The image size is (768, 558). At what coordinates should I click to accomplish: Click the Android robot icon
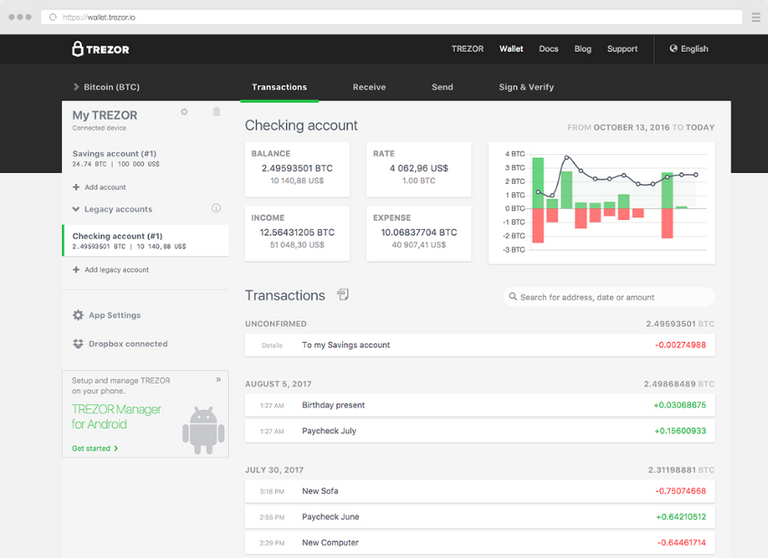coord(203,430)
